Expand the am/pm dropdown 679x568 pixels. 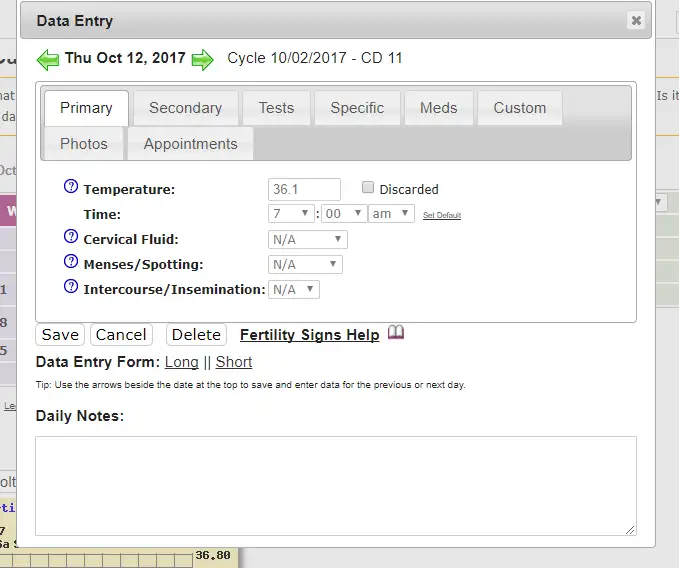391,214
